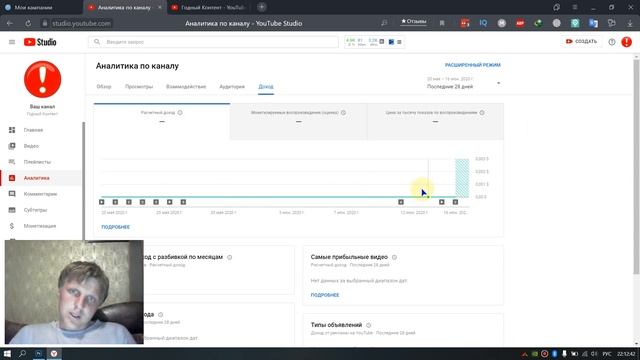Reload the page with the browser refresh icon
640x360 pixels.
click(28, 23)
